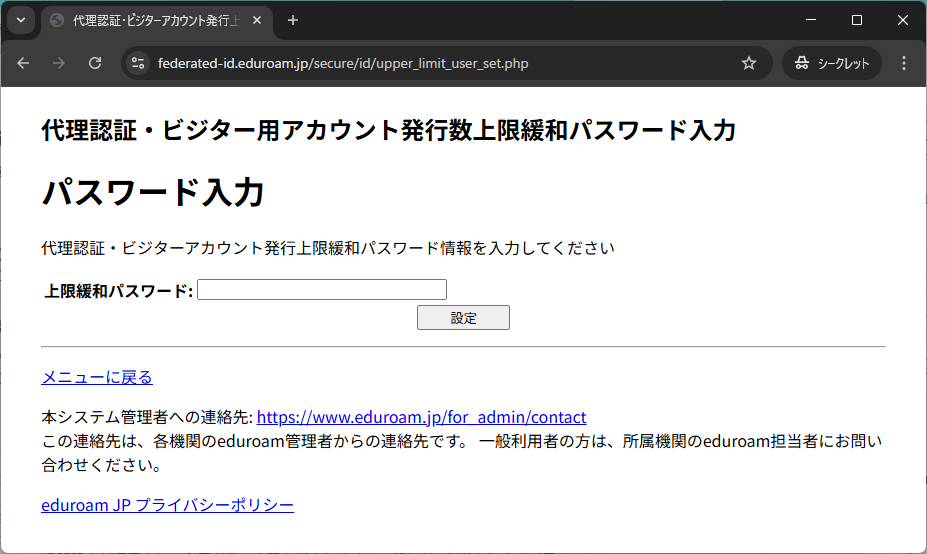View site information icon in address bar
The height and width of the screenshot is (554, 927).
click(x=139, y=63)
